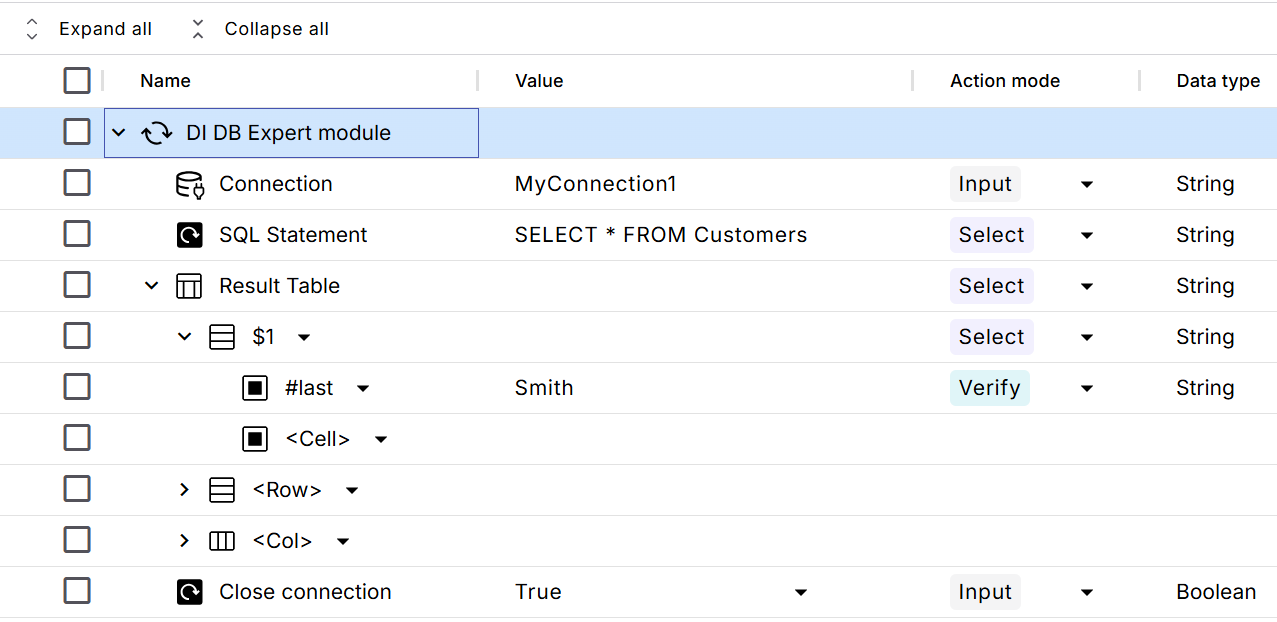Click the Result Table grid icon
The height and width of the screenshot is (622, 1277).
tap(189, 286)
